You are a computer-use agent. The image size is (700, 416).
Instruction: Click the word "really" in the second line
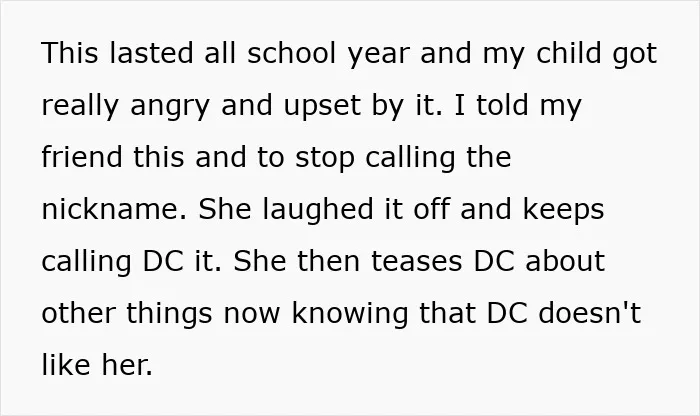point(80,107)
